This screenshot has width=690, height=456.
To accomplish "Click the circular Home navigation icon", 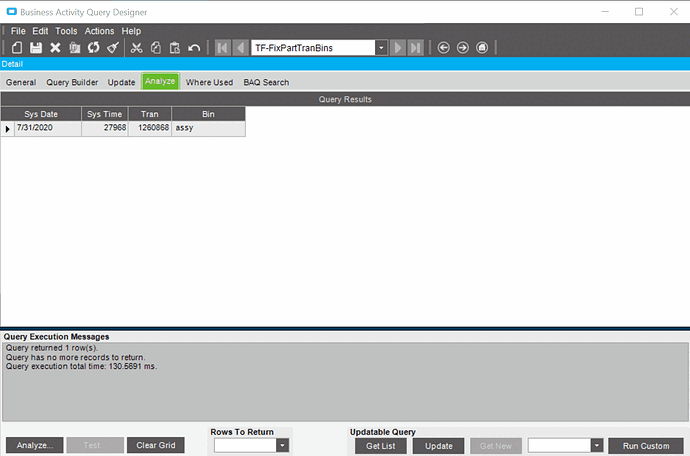I will pos(482,48).
